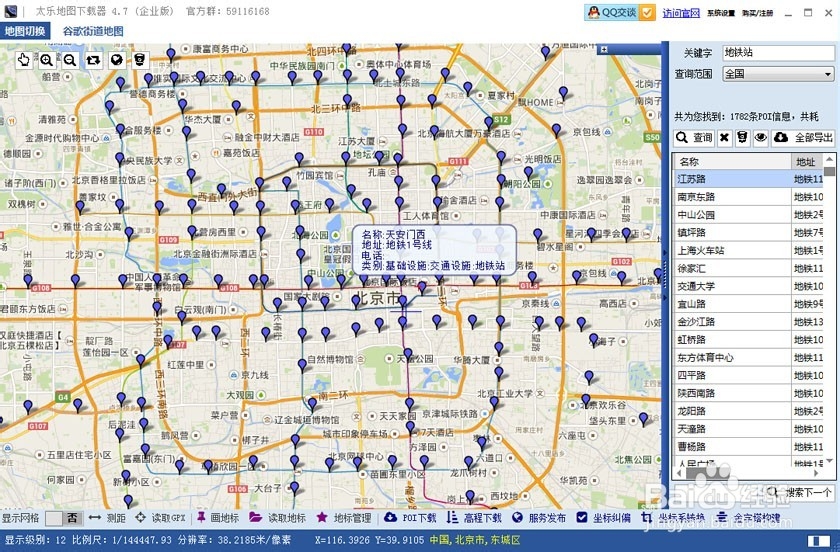Select the 东方体育中心 row in results
Viewport: 840px width, 552px height.
748,357
